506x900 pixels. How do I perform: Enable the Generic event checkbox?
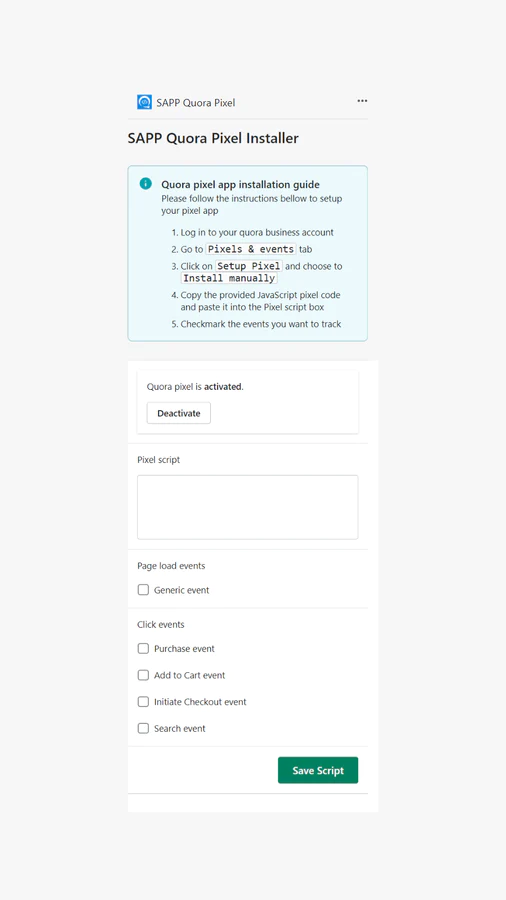[143, 590]
